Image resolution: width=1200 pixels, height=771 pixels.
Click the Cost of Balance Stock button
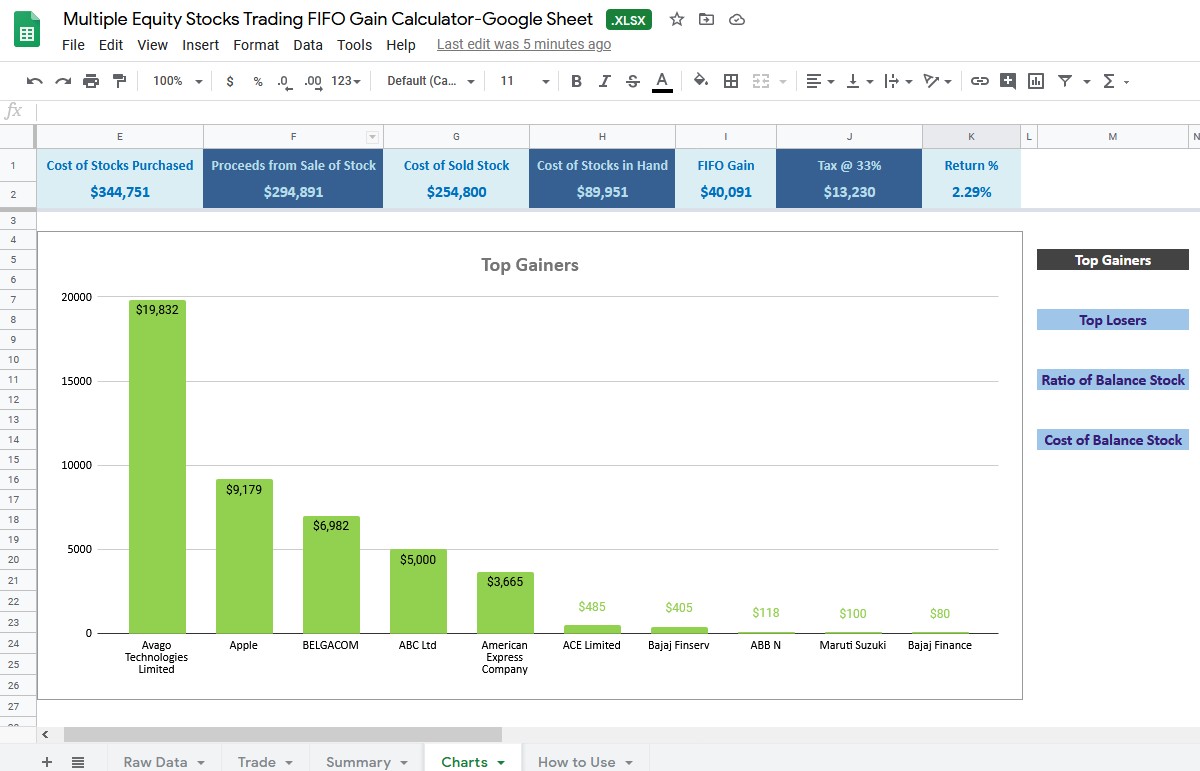pos(1113,440)
